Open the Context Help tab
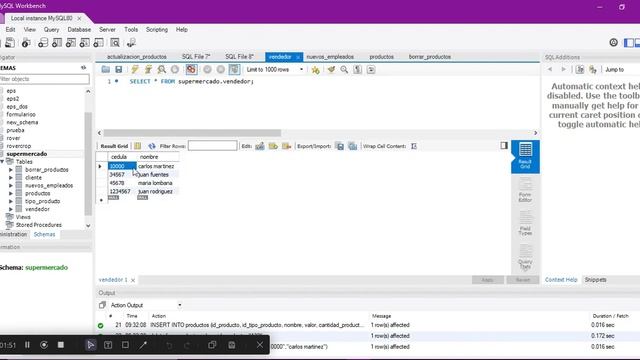 point(561,280)
